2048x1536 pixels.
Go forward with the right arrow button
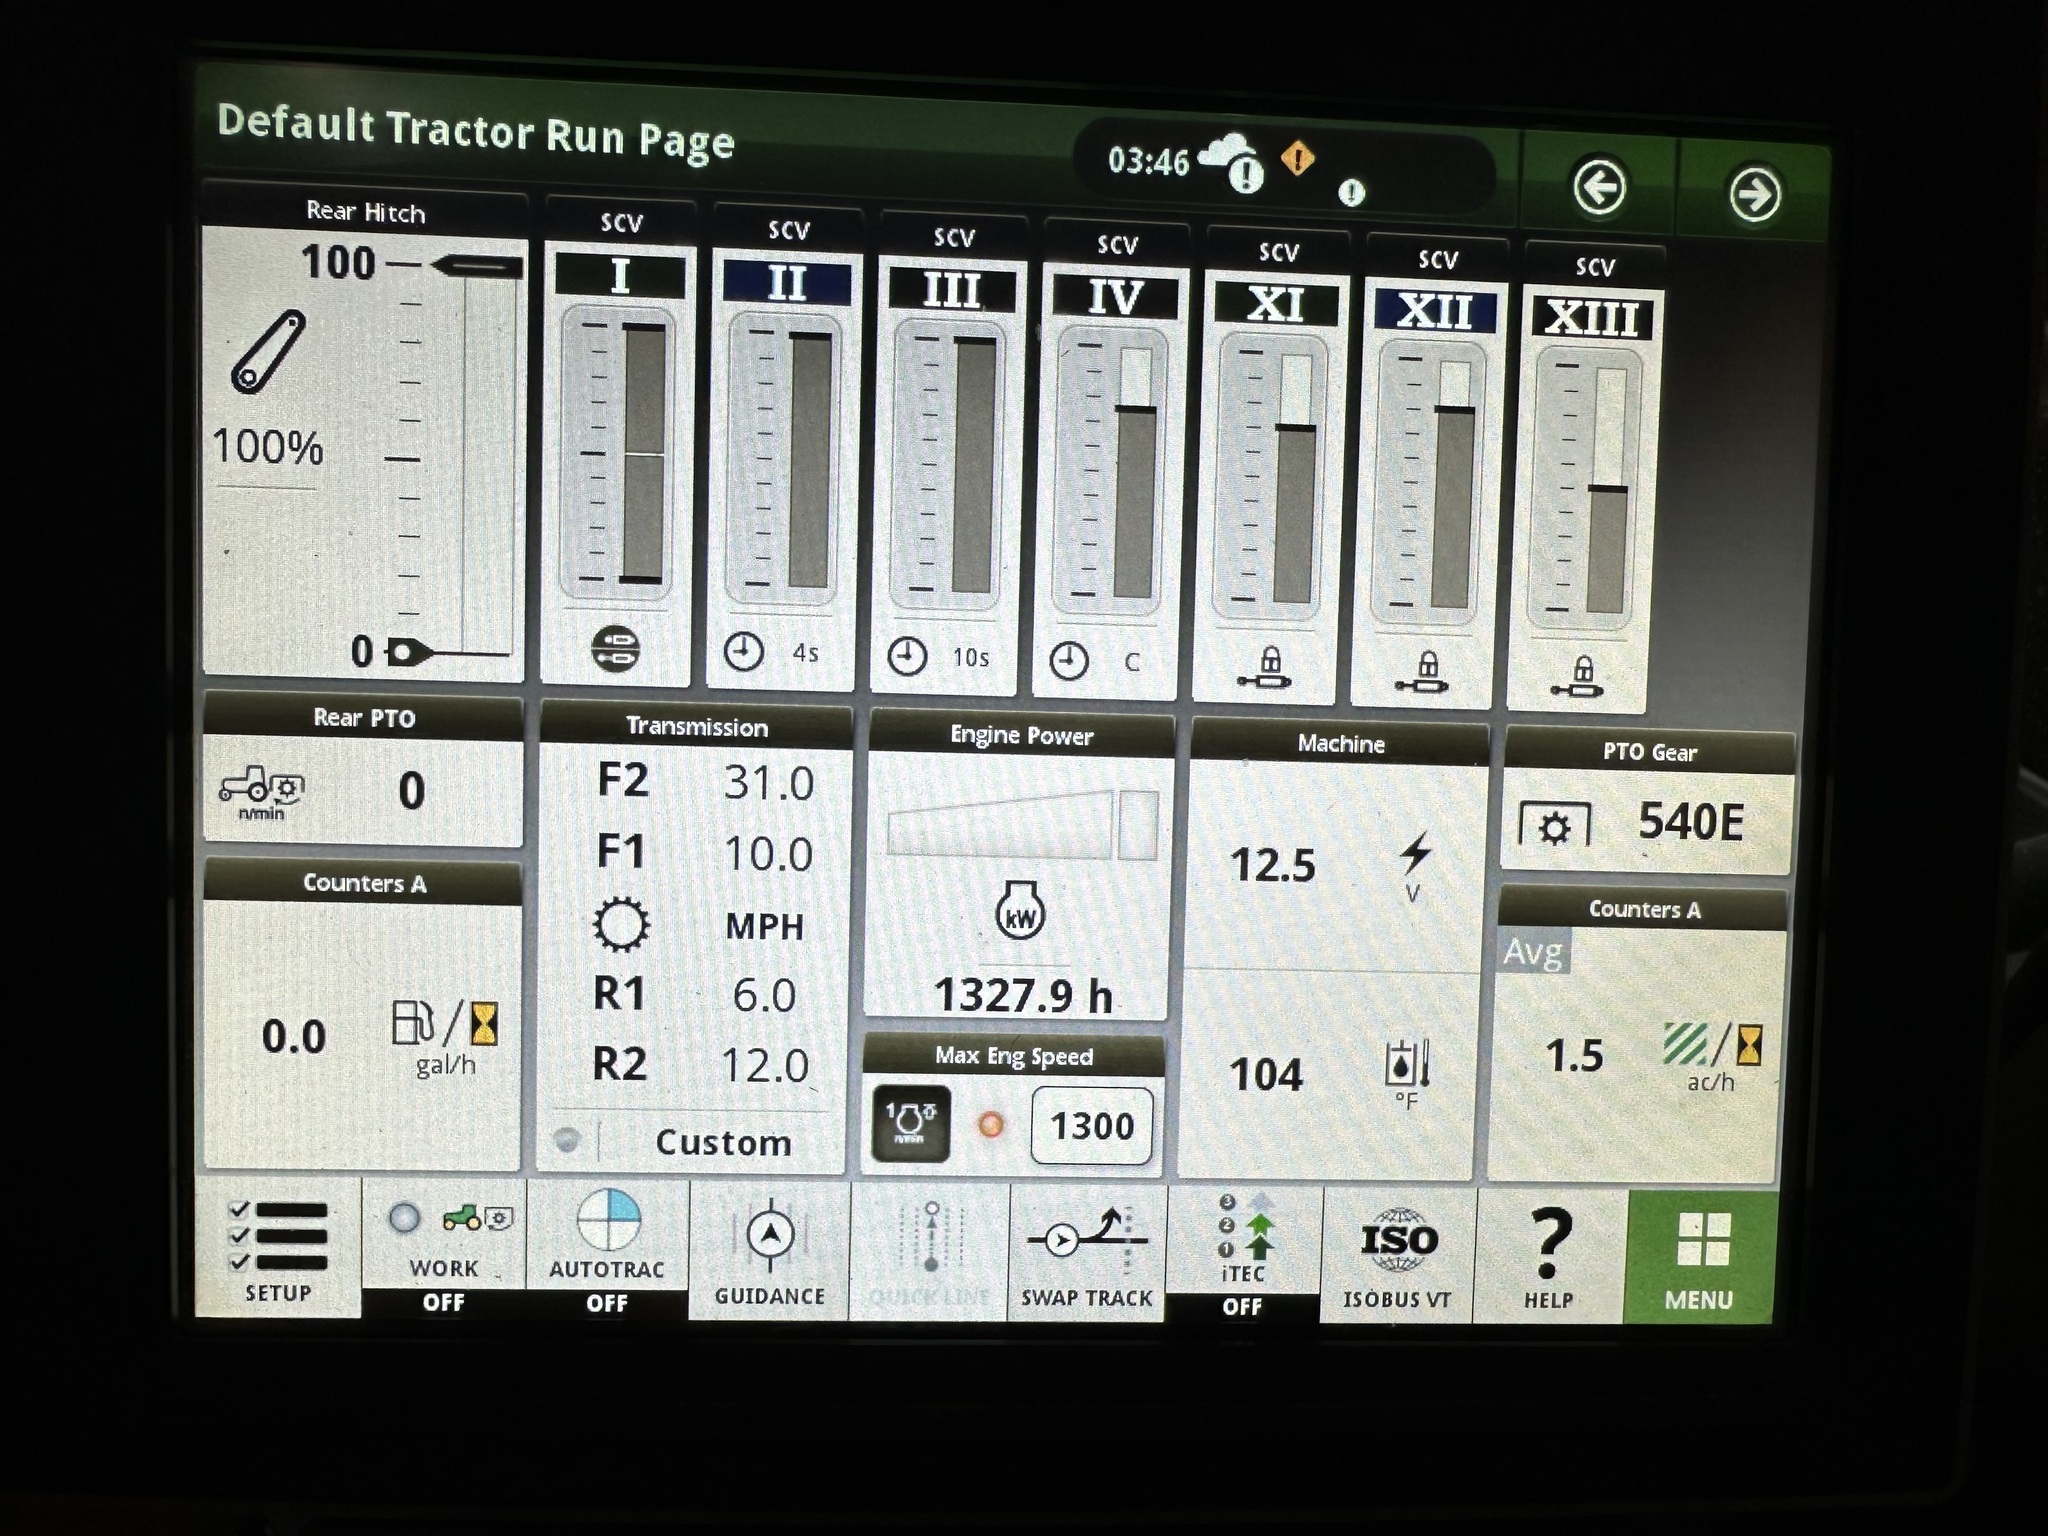(x=1754, y=194)
